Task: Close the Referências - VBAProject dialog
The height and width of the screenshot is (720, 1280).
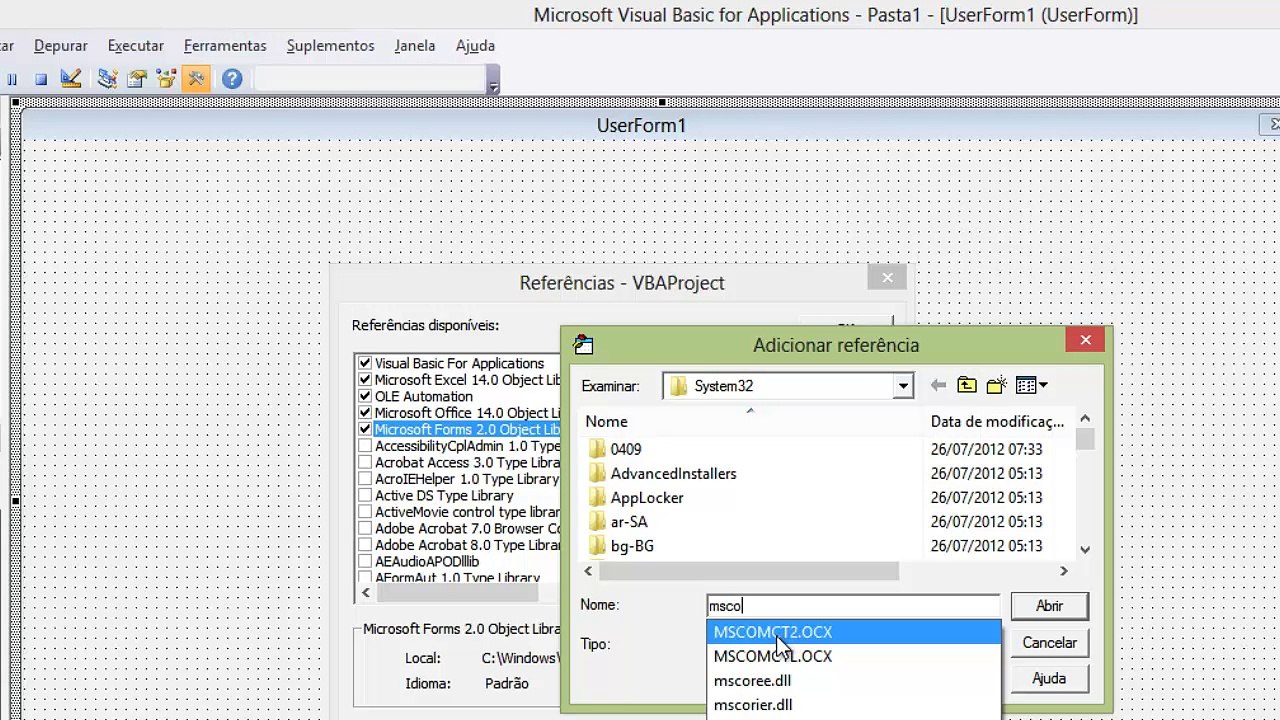Action: coord(887,278)
